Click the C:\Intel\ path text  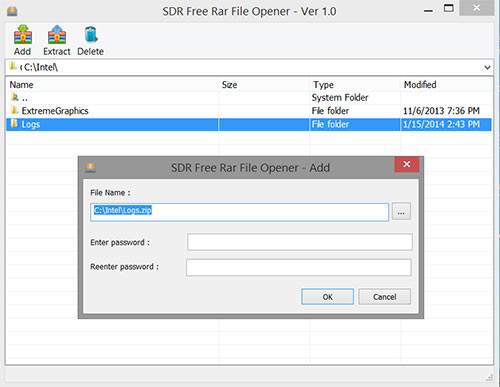(x=41, y=67)
